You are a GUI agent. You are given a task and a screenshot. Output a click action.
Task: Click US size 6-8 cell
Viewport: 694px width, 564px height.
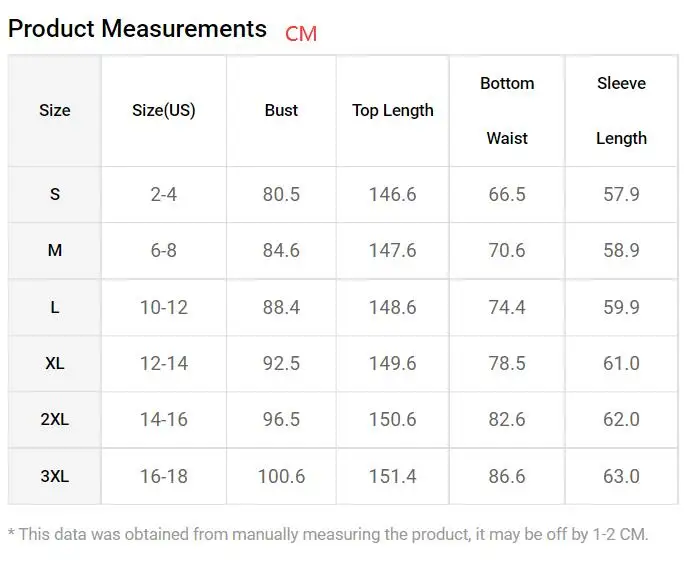tap(164, 250)
